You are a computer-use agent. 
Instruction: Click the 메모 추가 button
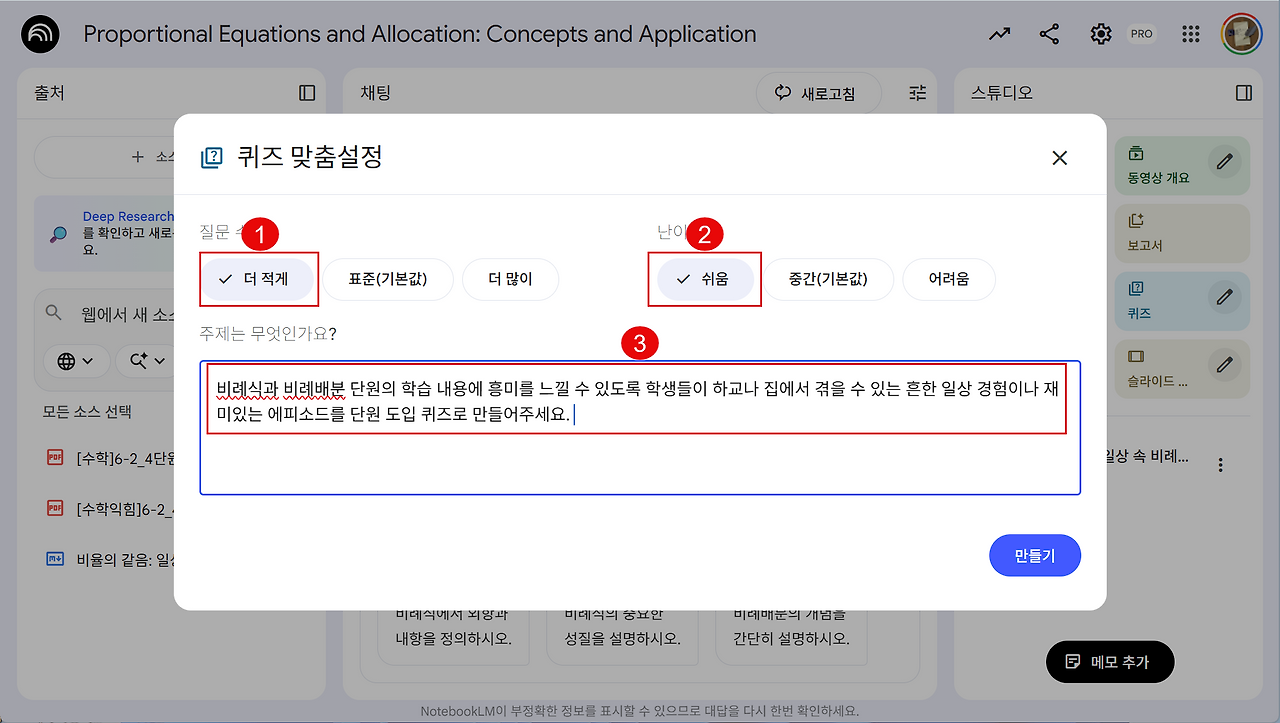pyautogui.click(x=1109, y=662)
